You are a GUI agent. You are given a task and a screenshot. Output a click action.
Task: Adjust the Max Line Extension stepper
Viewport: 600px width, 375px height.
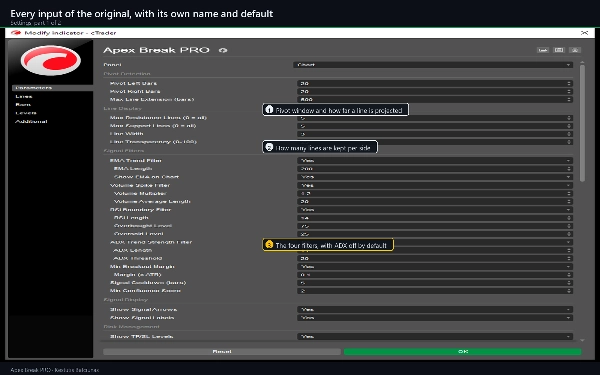click(569, 99)
